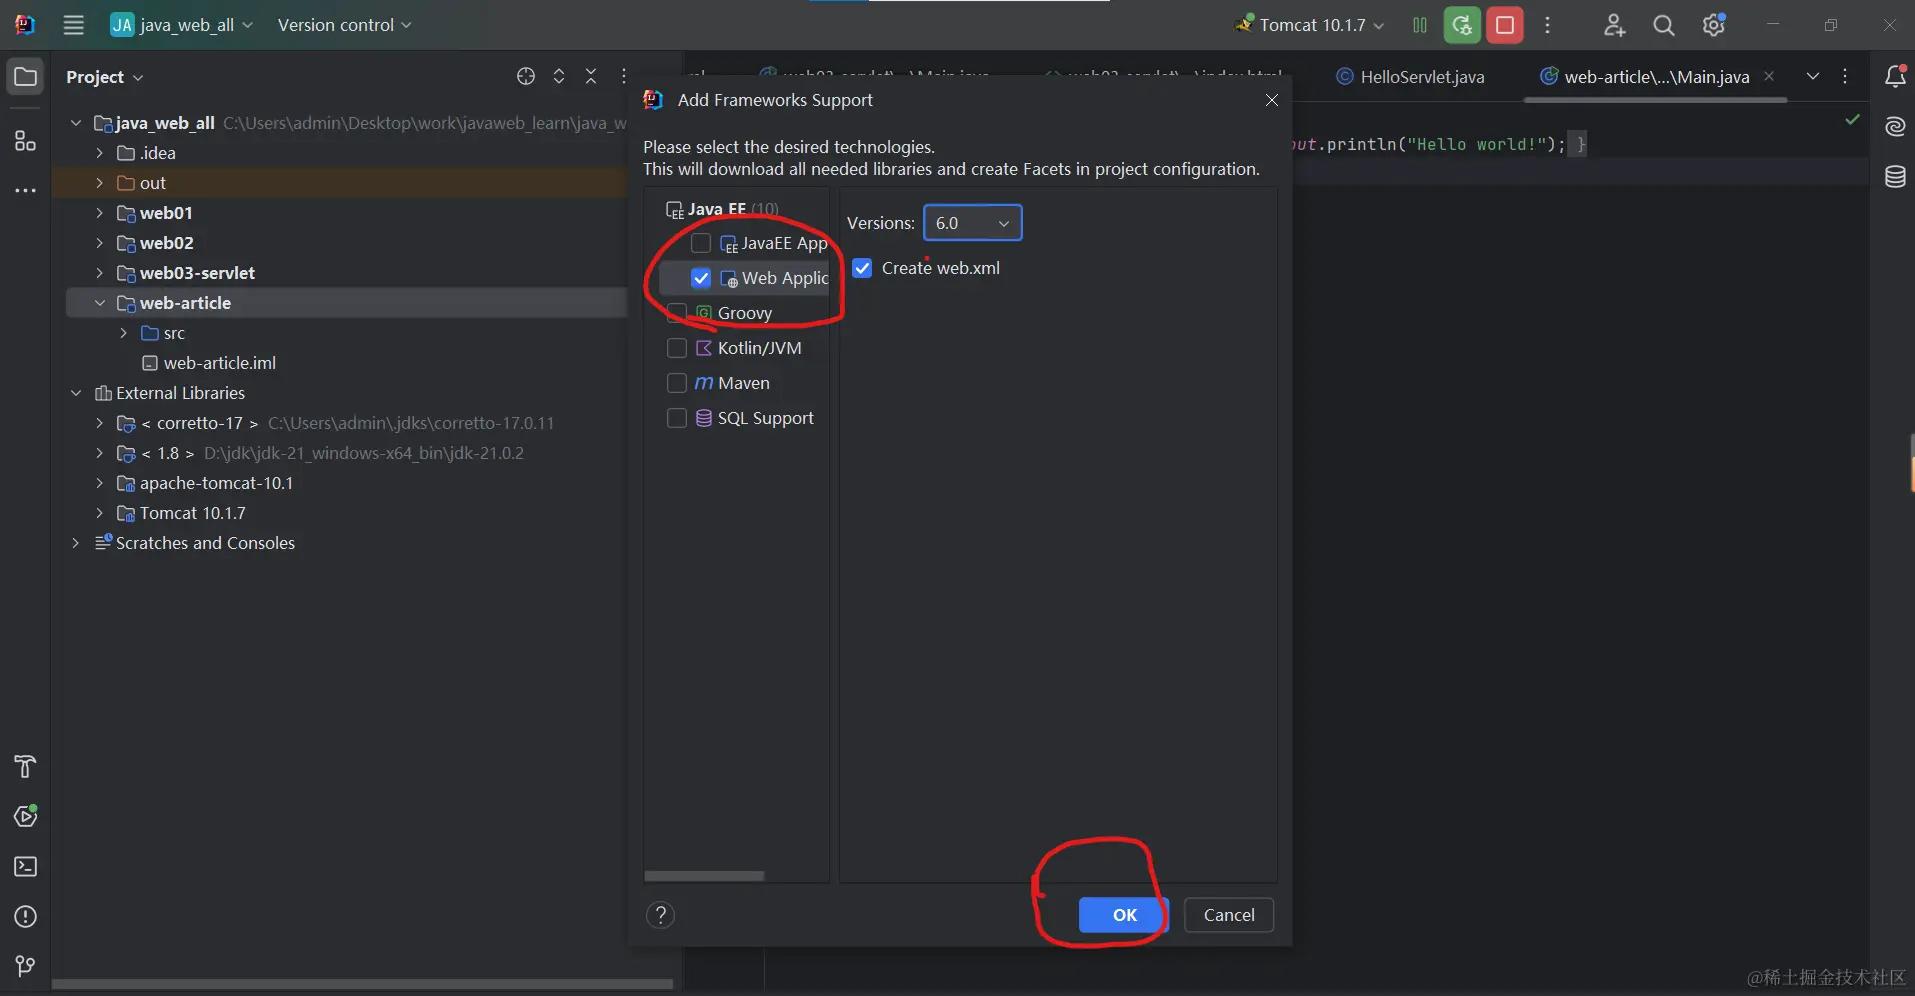
Task: Open Search Everywhere with the magnifier icon
Action: click(1663, 25)
